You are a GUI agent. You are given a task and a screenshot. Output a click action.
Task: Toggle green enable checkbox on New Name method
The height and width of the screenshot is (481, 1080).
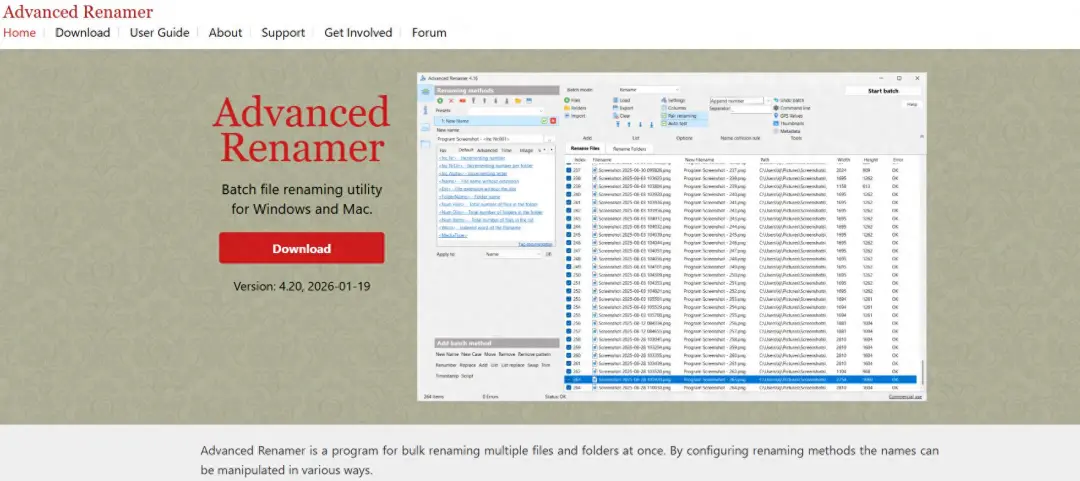pyautogui.click(x=544, y=121)
